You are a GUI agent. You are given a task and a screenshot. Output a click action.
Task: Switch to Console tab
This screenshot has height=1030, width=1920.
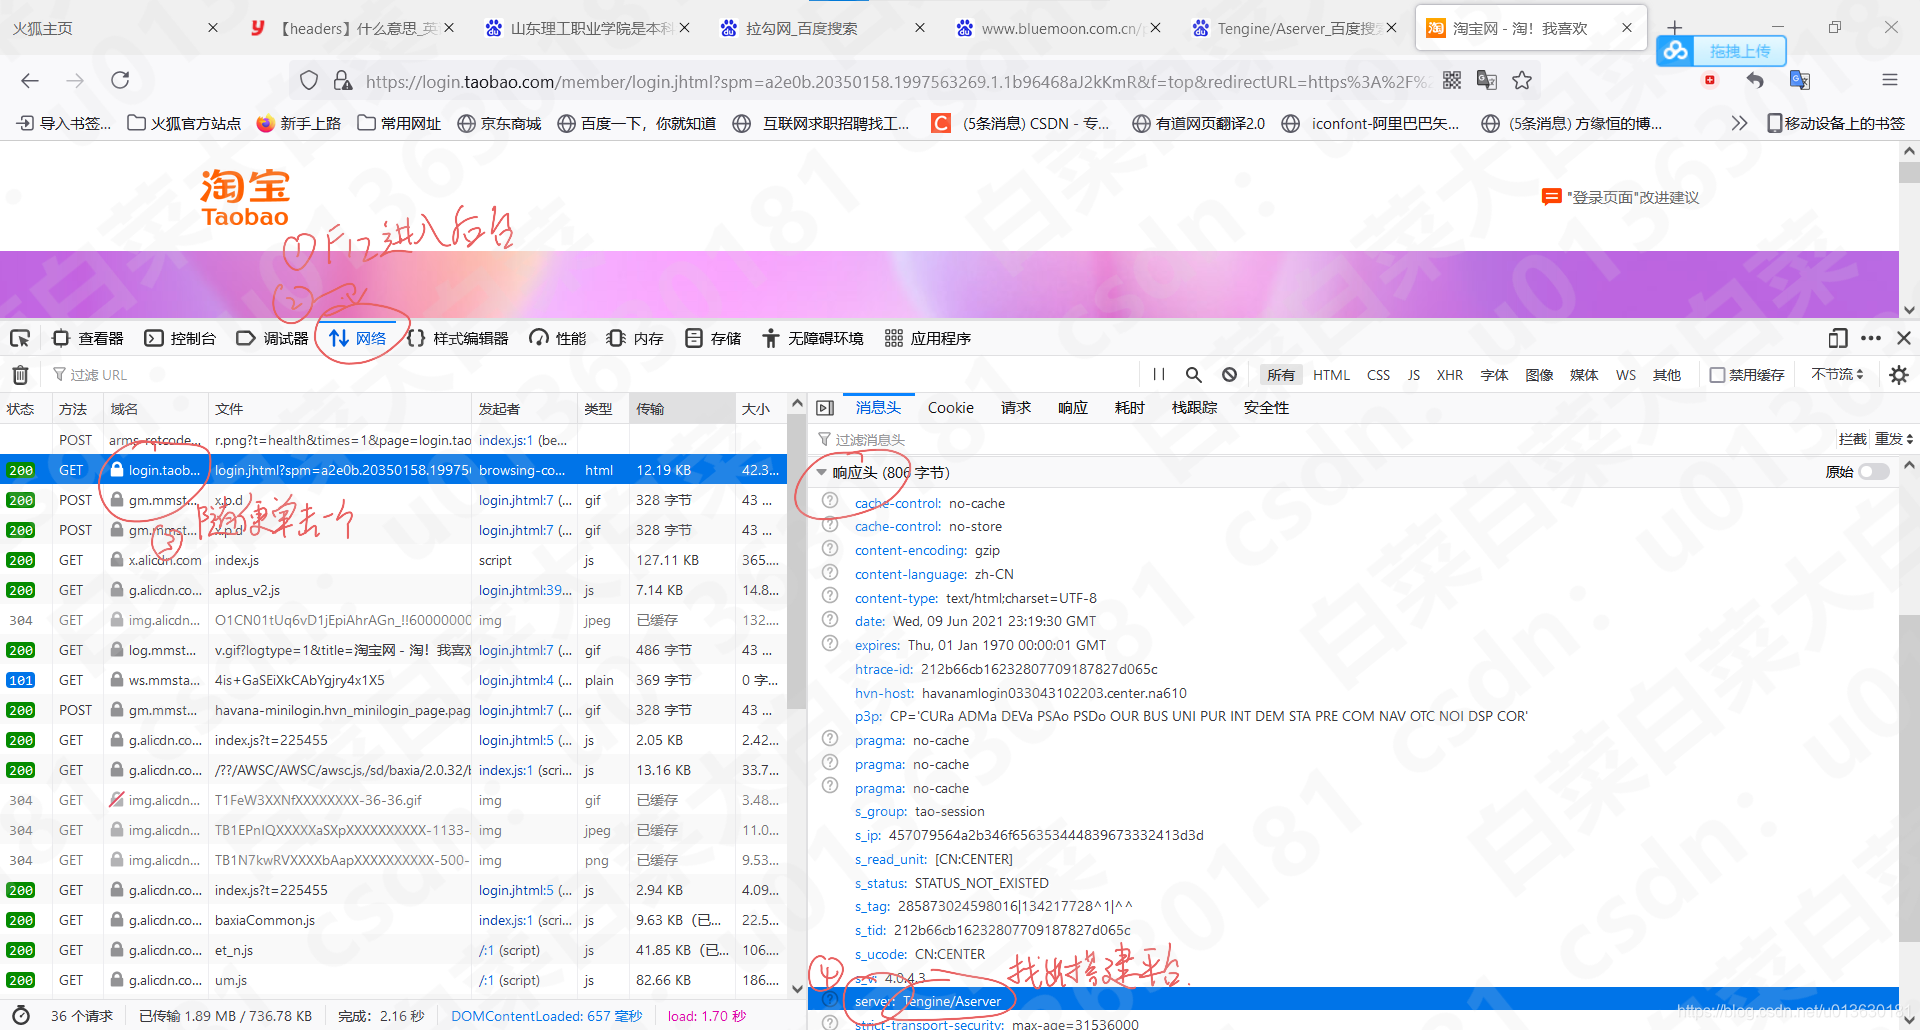(x=180, y=338)
